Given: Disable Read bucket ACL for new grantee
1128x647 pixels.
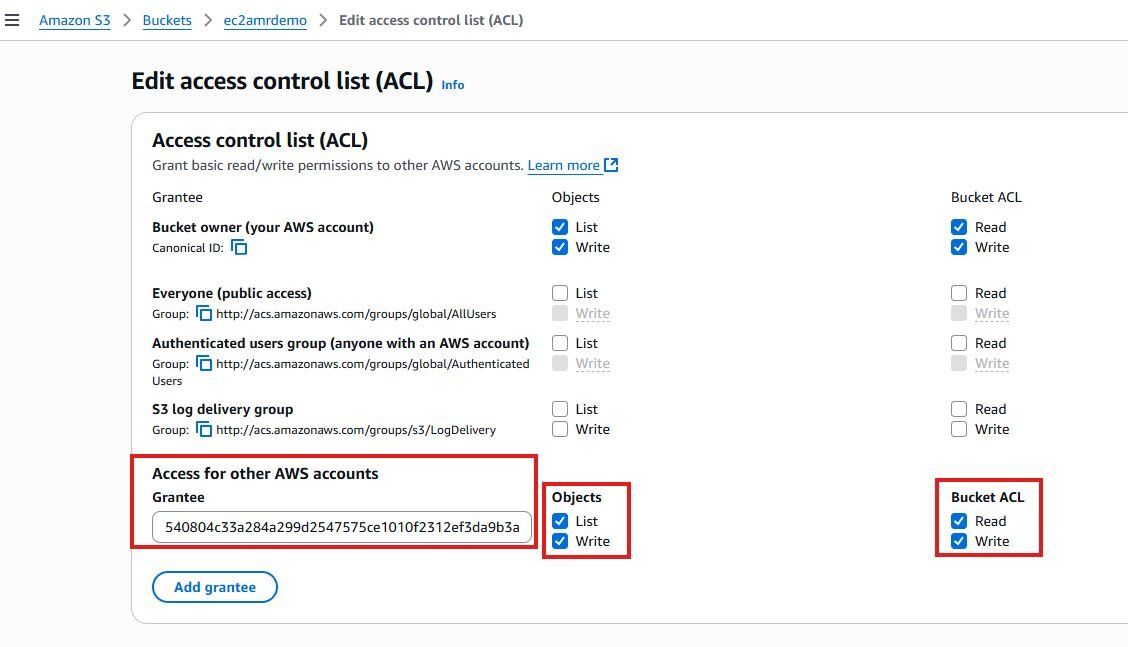Looking at the screenshot, I should point(959,521).
